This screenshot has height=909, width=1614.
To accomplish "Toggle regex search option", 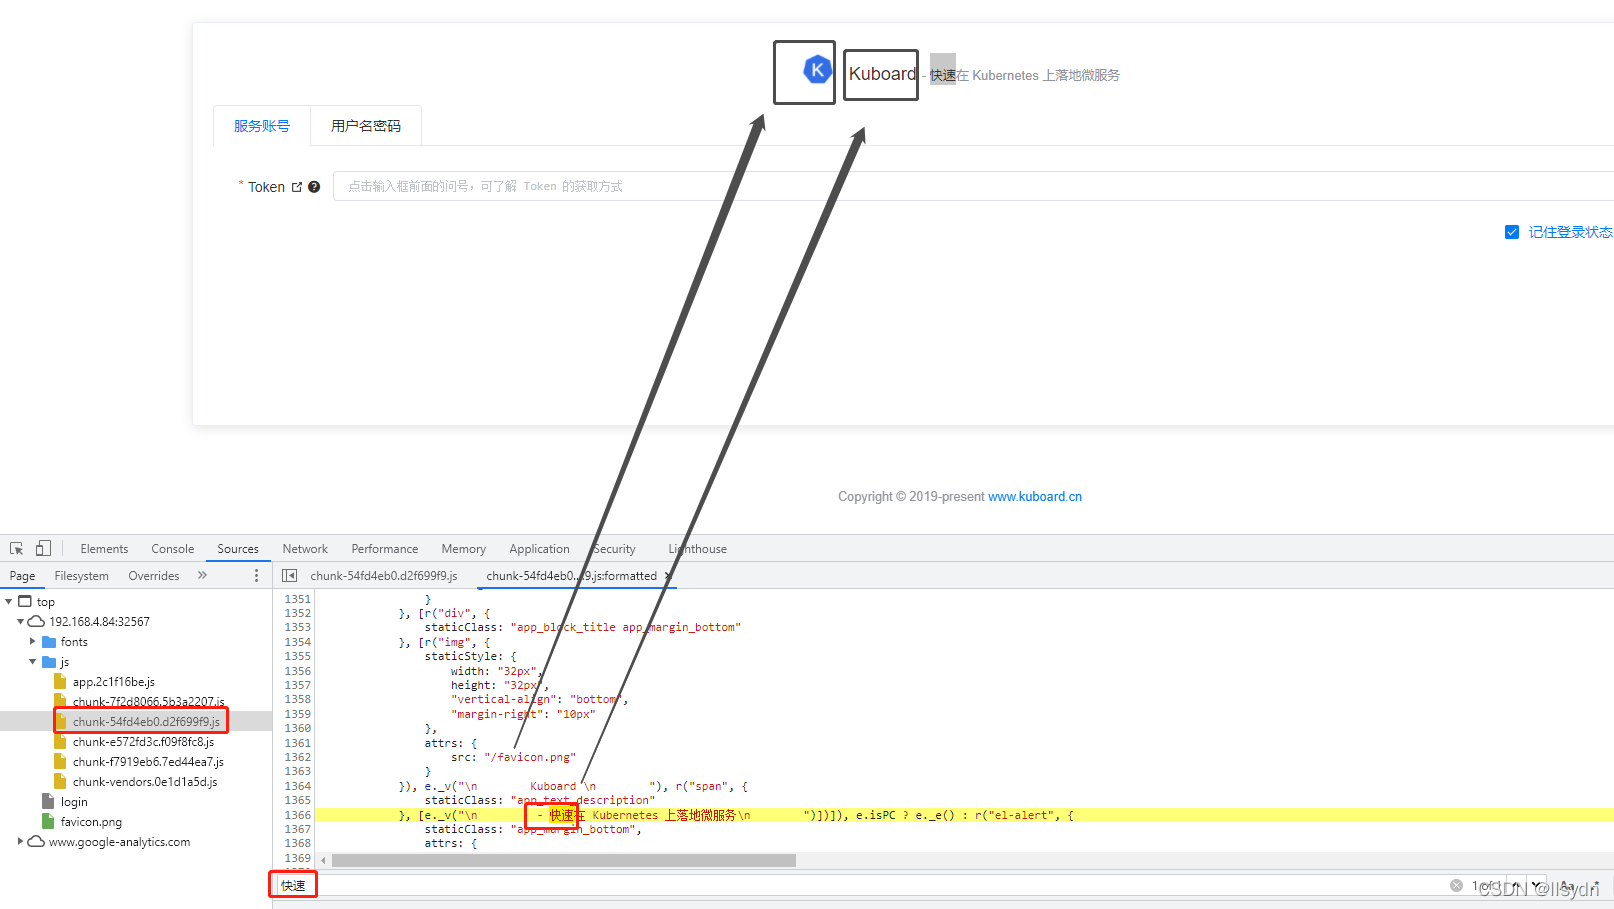I will click(1594, 886).
